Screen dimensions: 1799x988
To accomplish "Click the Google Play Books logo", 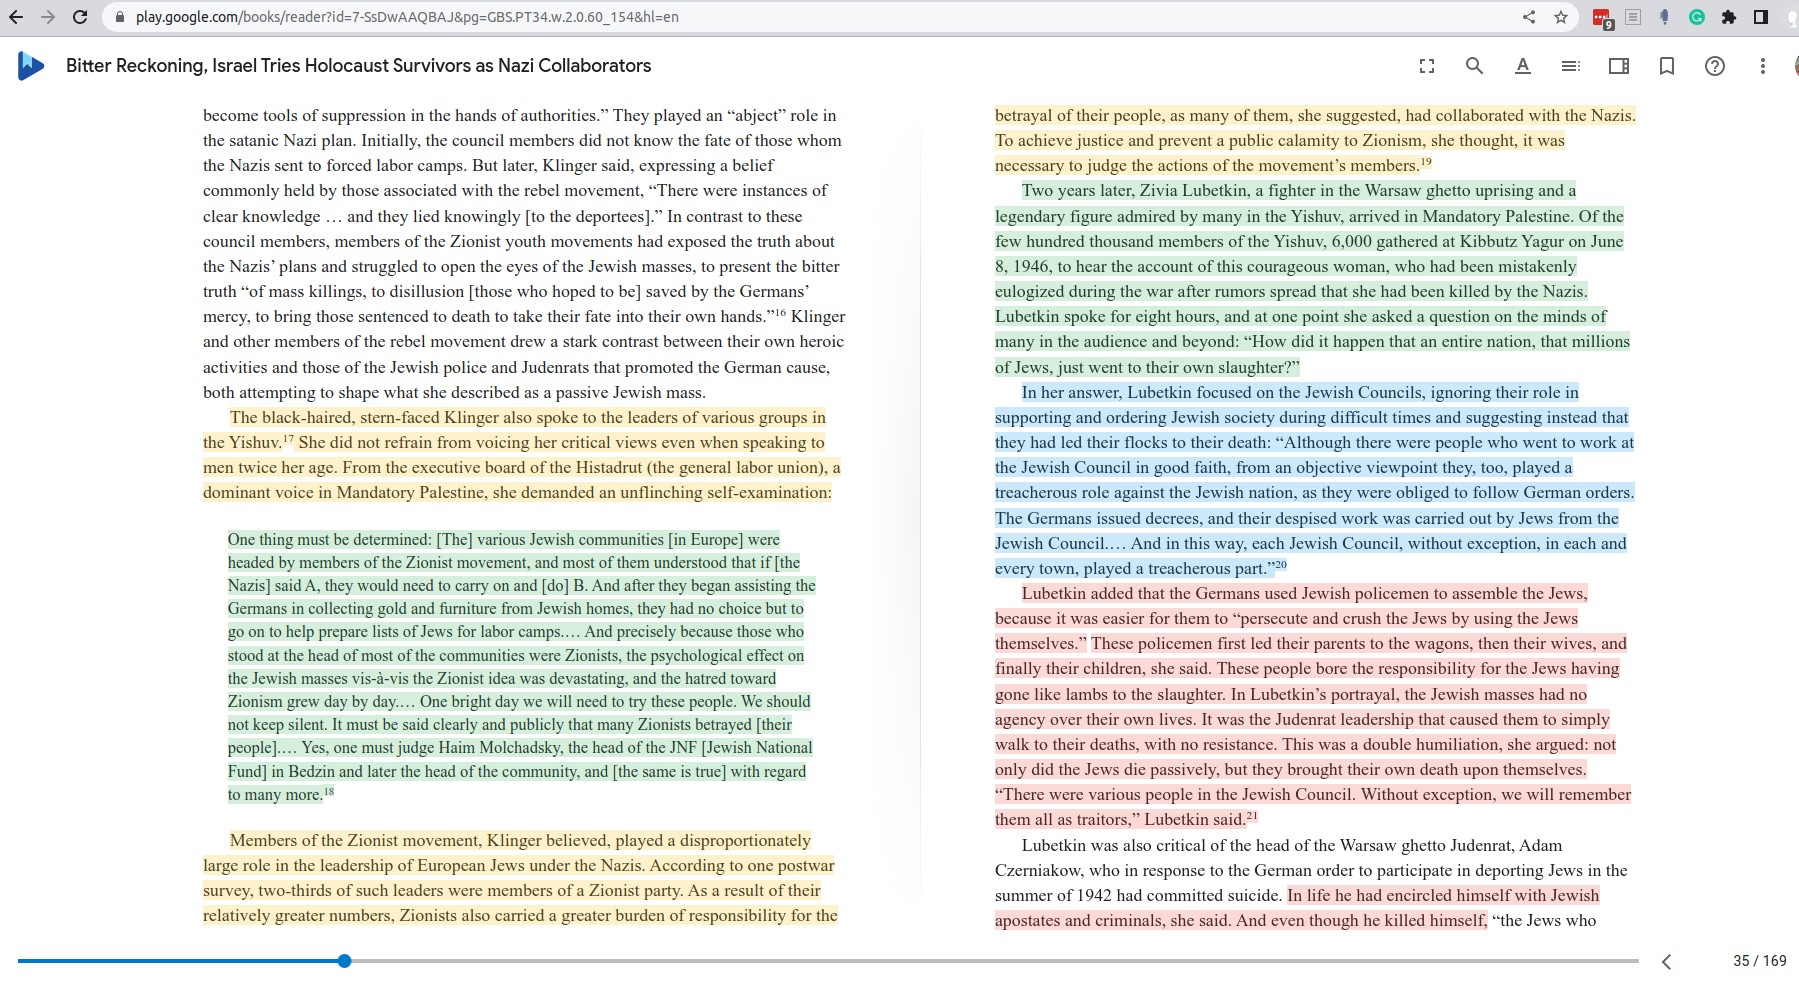I will tap(31, 66).
